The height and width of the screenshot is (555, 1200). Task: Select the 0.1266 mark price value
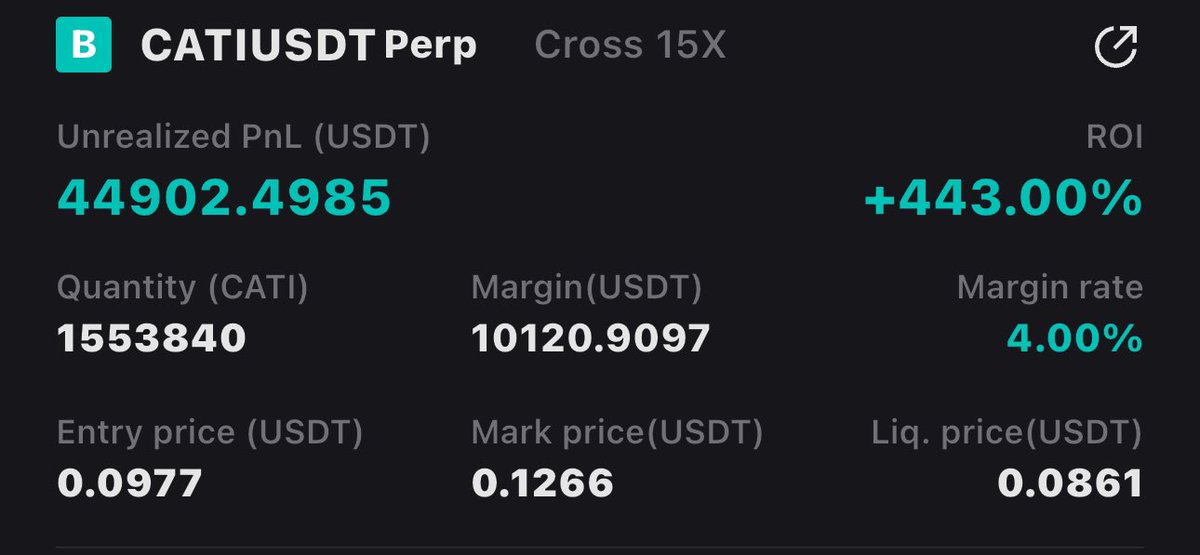pyautogui.click(x=542, y=484)
